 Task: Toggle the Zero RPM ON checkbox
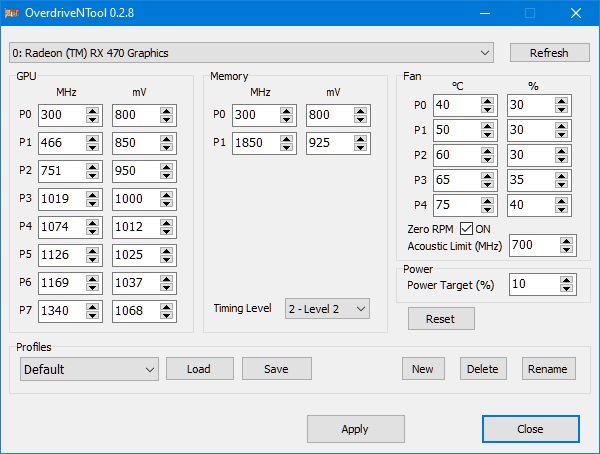(x=466, y=229)
